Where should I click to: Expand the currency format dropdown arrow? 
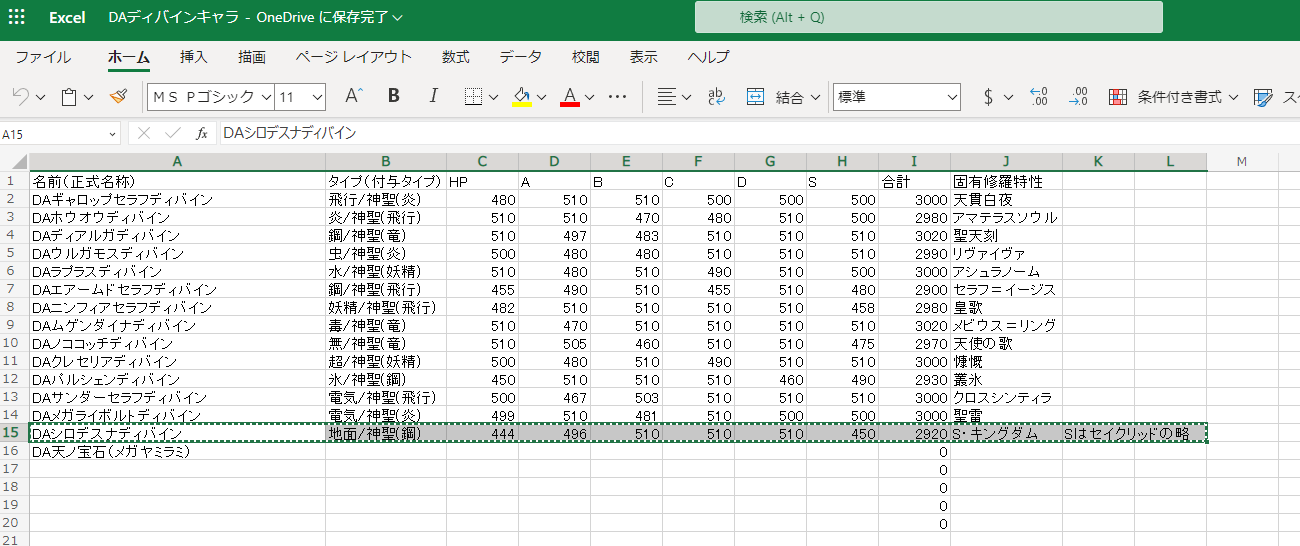click(x=1008, y=98)
